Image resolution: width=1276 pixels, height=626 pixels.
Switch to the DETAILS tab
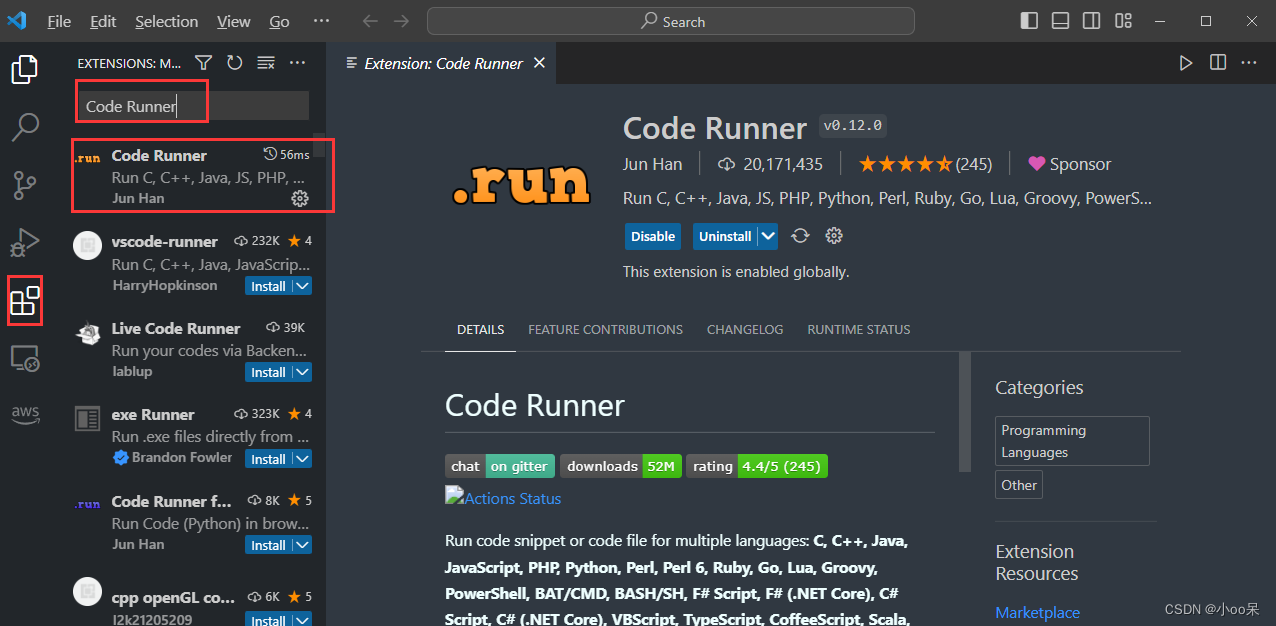pyautogui.click(x=481, y=329)
